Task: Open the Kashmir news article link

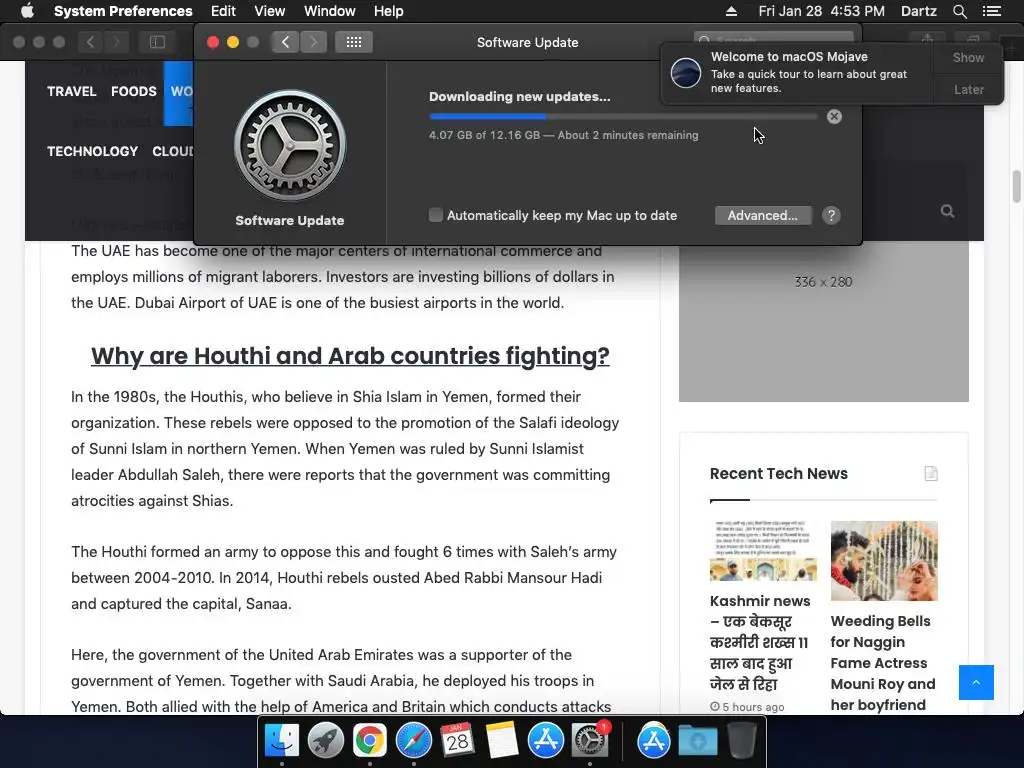Action: [x=760, y=642]
